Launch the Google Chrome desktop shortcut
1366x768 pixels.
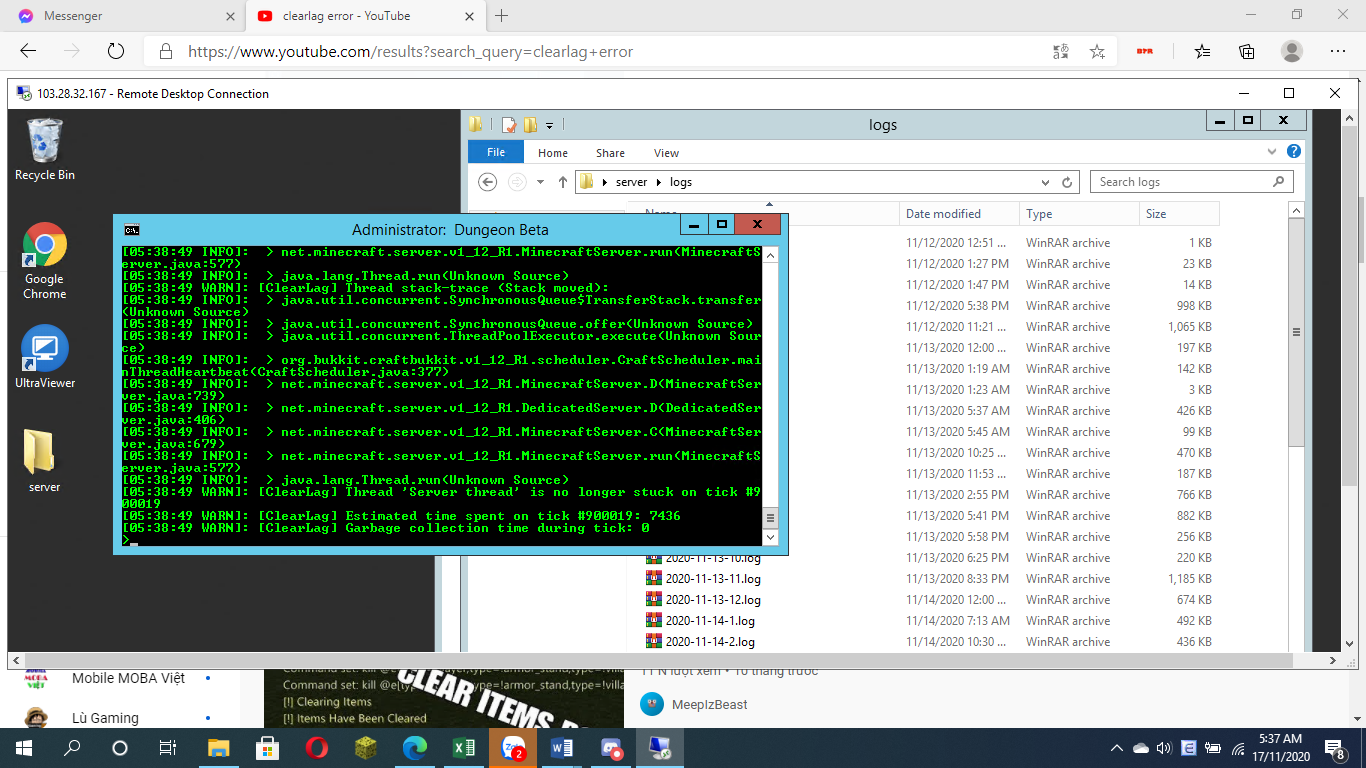click(44, 261)
